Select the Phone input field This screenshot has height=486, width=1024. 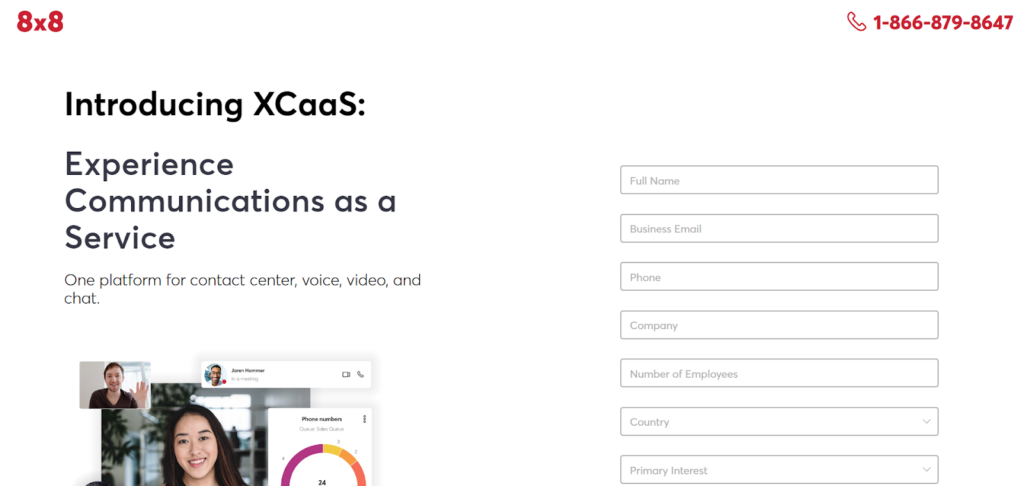pos(778,277)
